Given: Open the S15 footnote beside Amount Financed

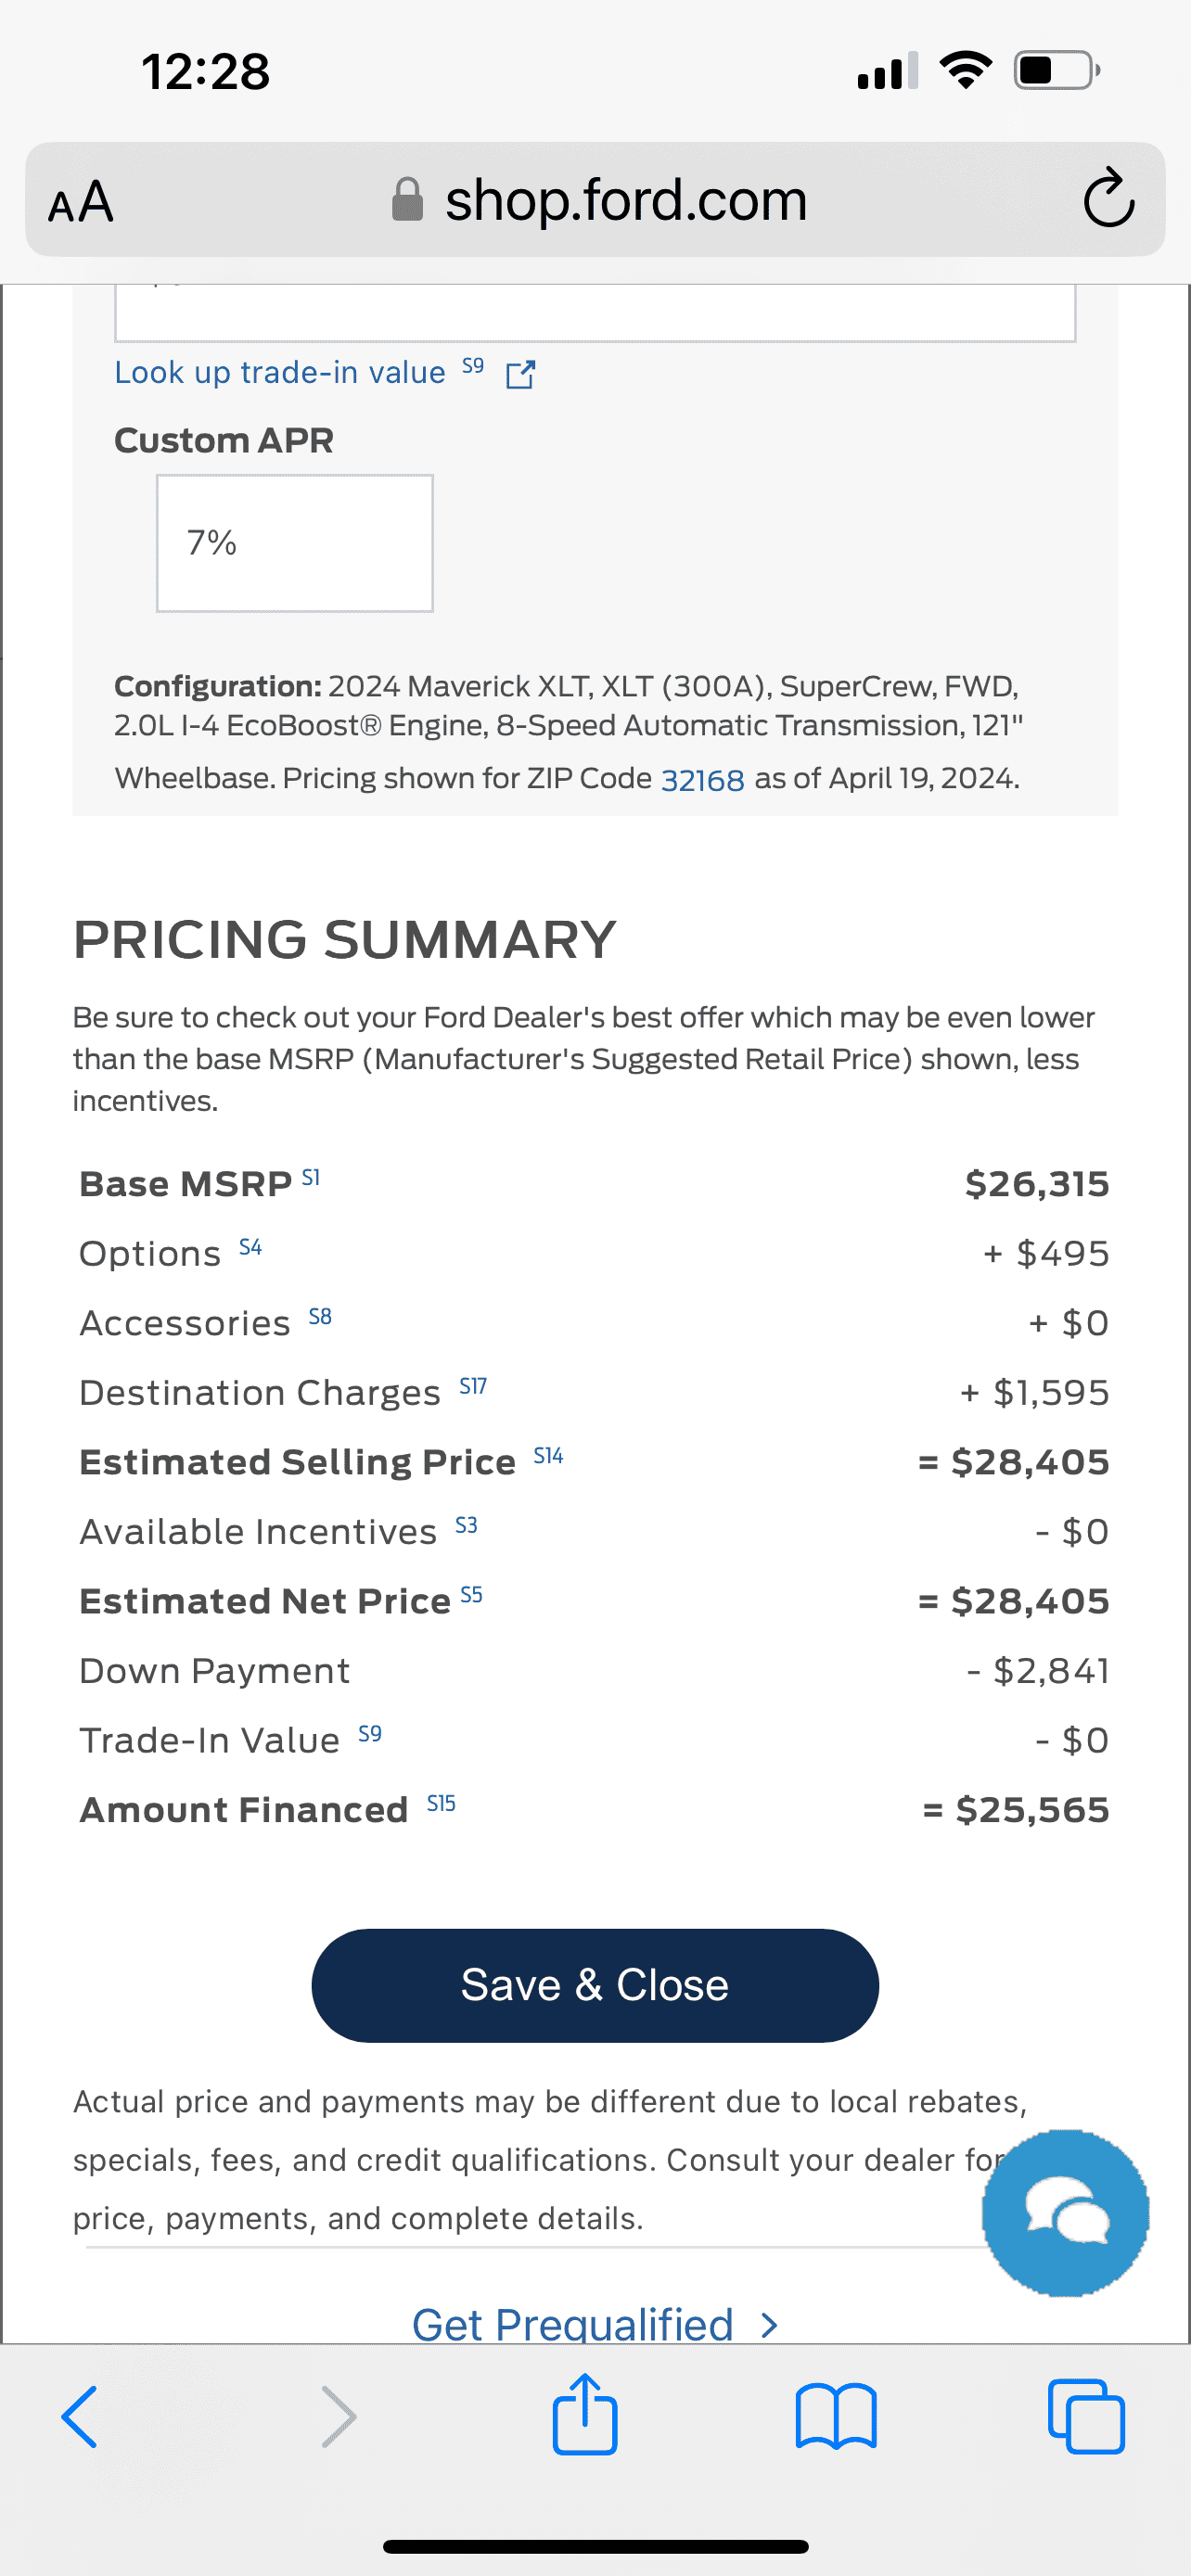Looking at the screenshot, I should 441,1803.
